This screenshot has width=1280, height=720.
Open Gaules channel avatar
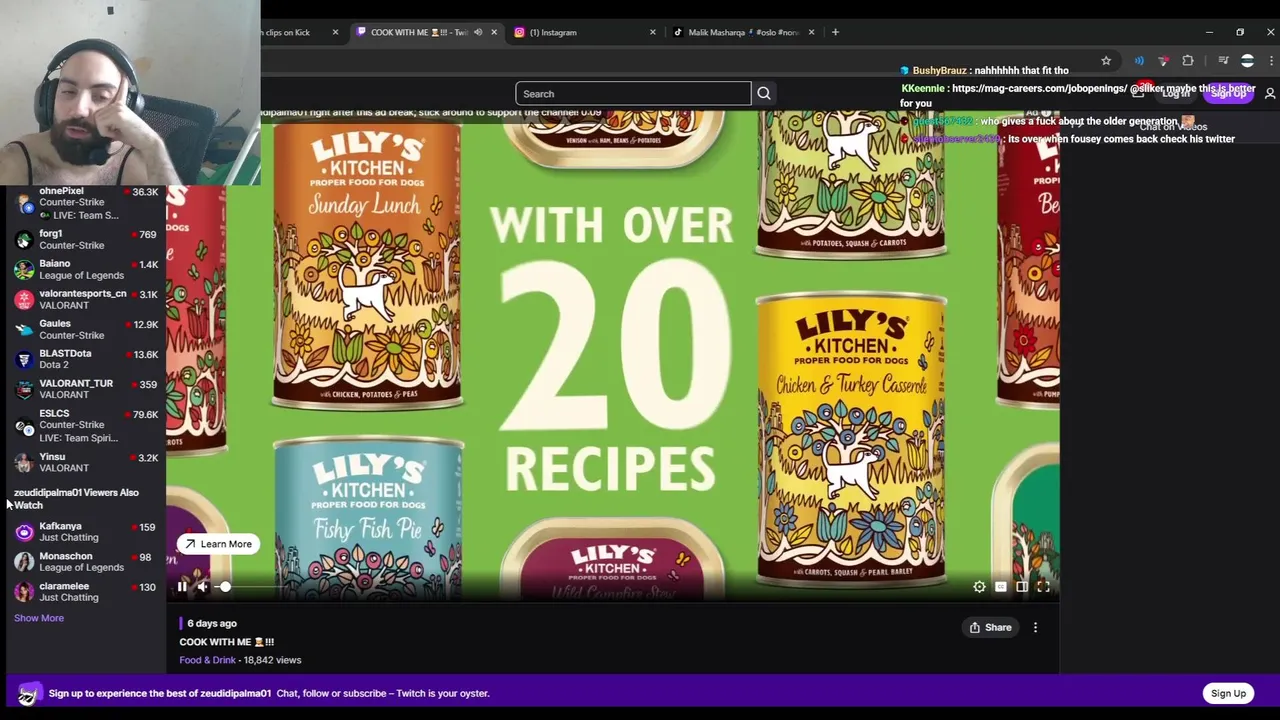(x=24, y=330)
